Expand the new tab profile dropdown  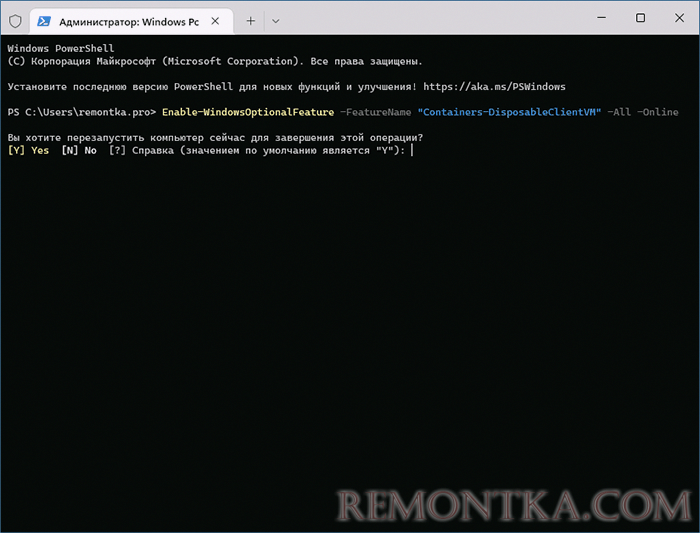click(x=275, y=21)
